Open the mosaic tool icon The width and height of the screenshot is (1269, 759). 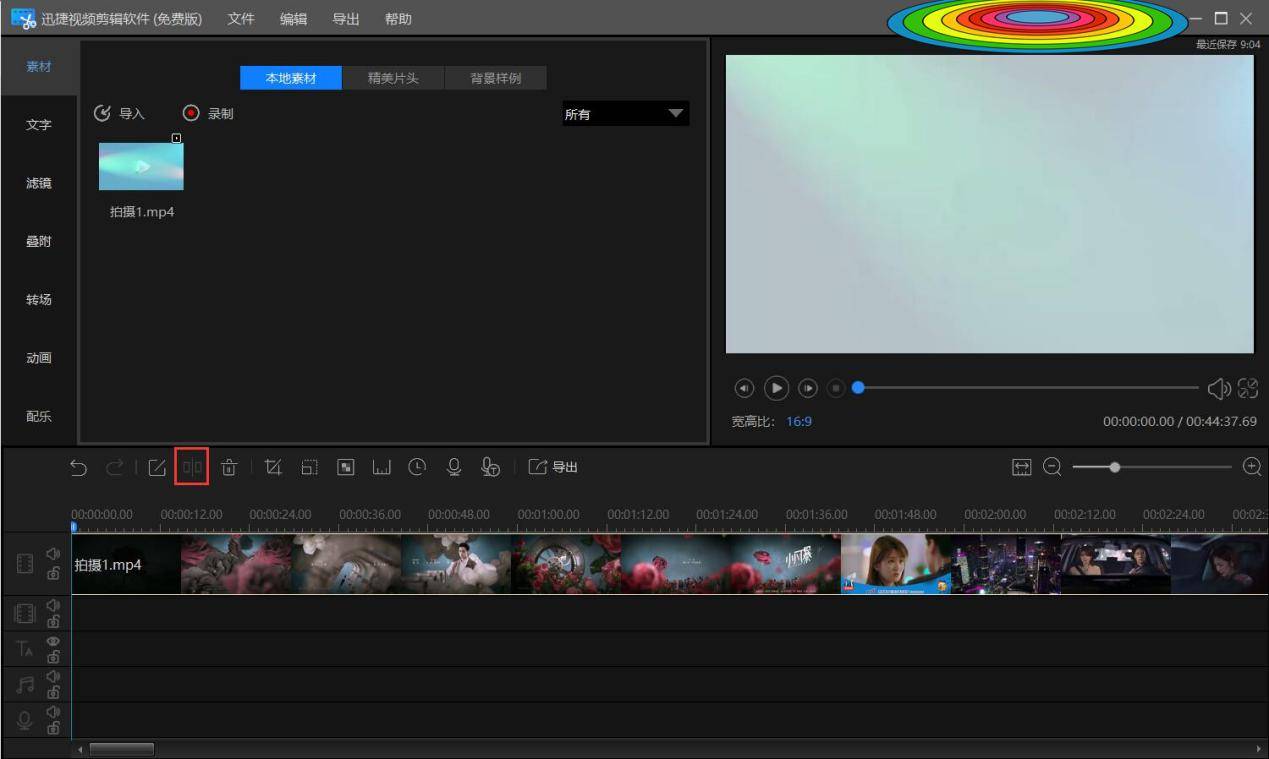[346, 467]
